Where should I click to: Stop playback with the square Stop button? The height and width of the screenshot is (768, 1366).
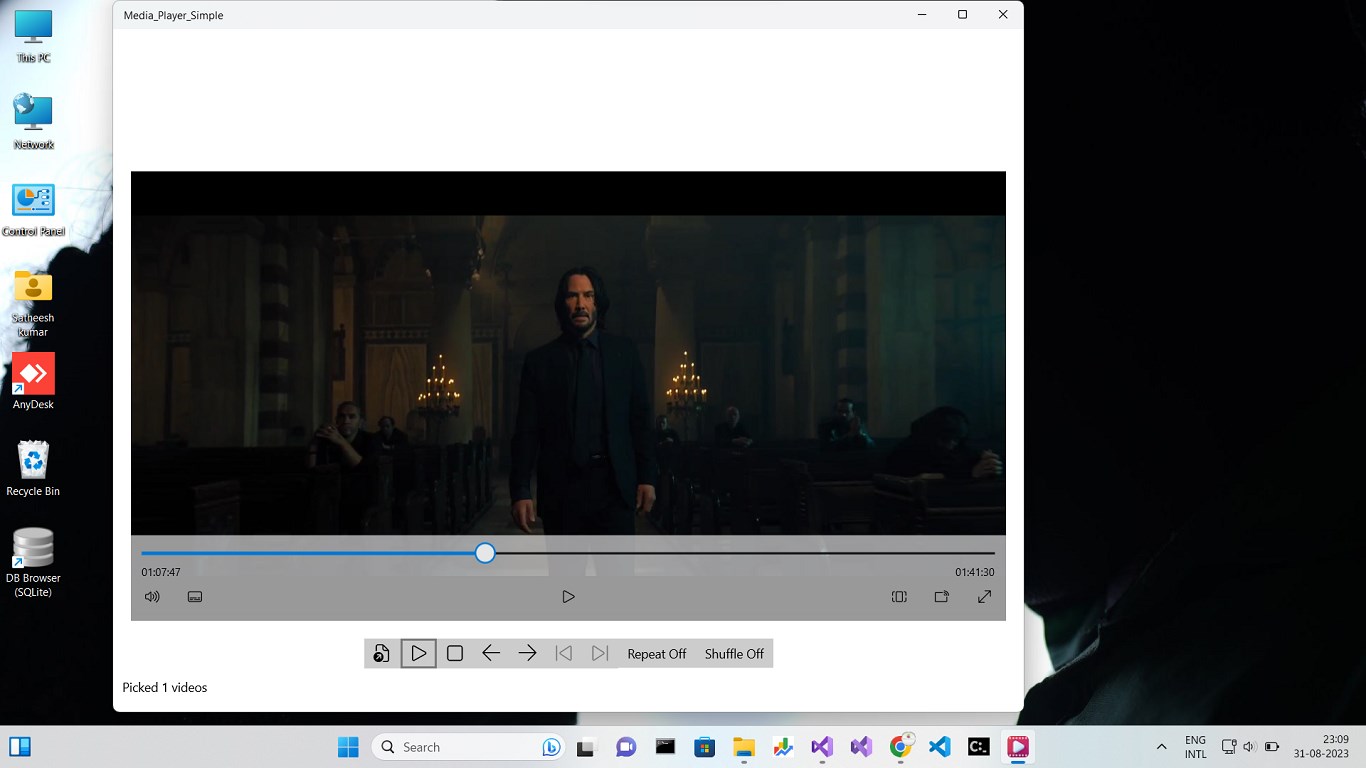click(455, 654)
